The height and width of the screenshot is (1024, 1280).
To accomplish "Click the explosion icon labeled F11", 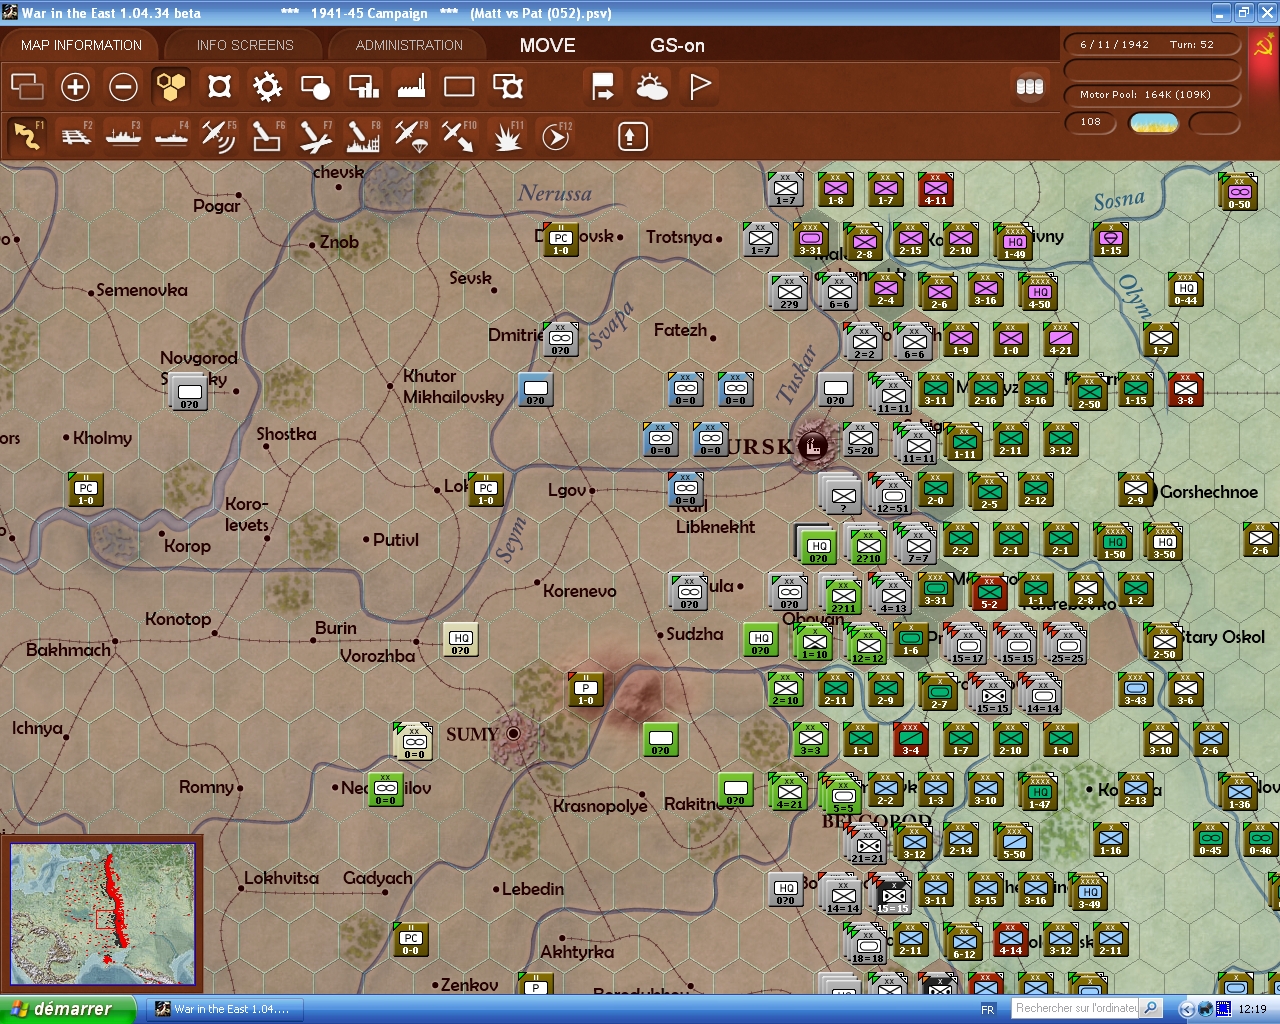I will (507, 136).
